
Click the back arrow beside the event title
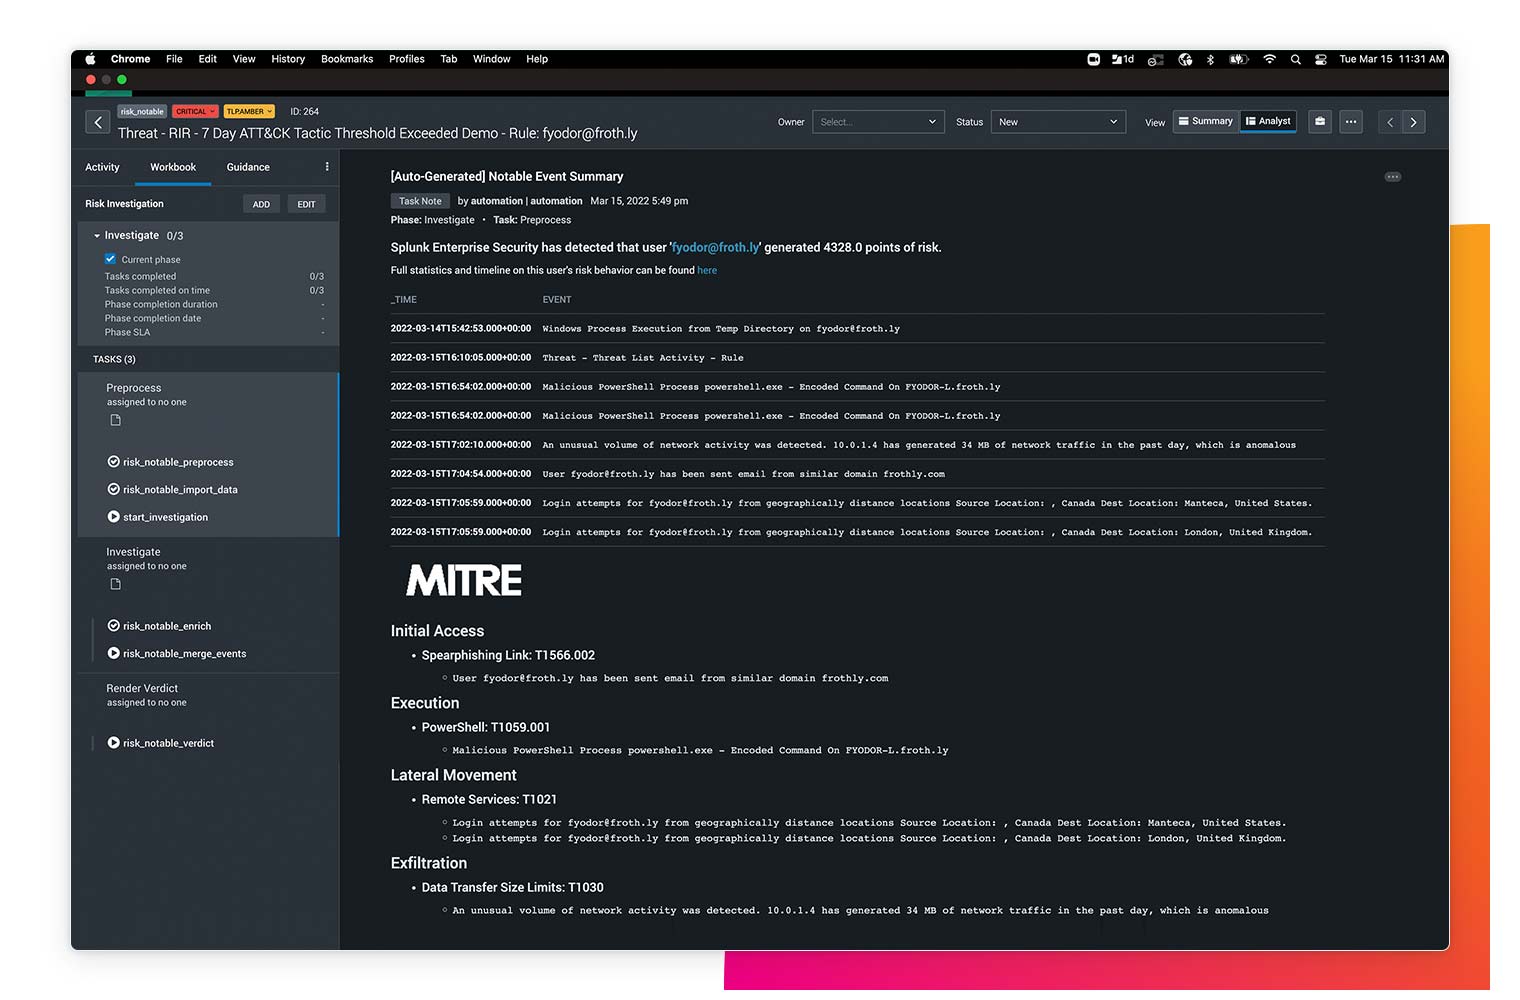click(97, 121)
